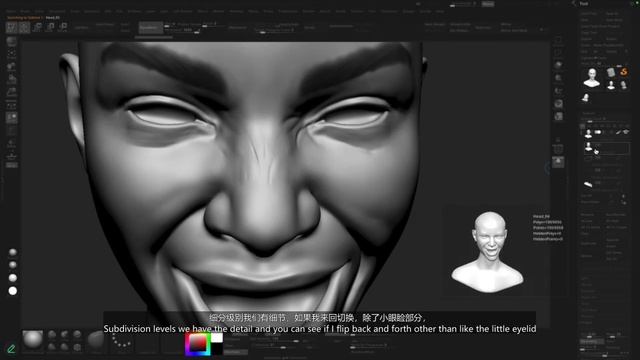Collapse the Tool palette header
The width and height of the screenshot is (640, 360).
point(584,4)
